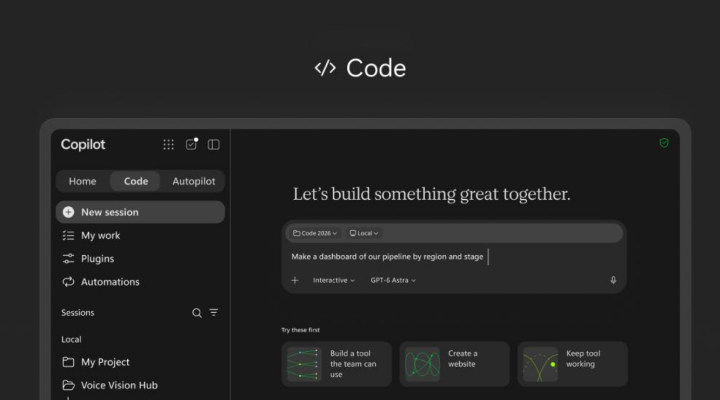The width and height of the screenshot is (720, 400).
Task: Open the Code 2026 folder dropdown
Action: (315, 233)
